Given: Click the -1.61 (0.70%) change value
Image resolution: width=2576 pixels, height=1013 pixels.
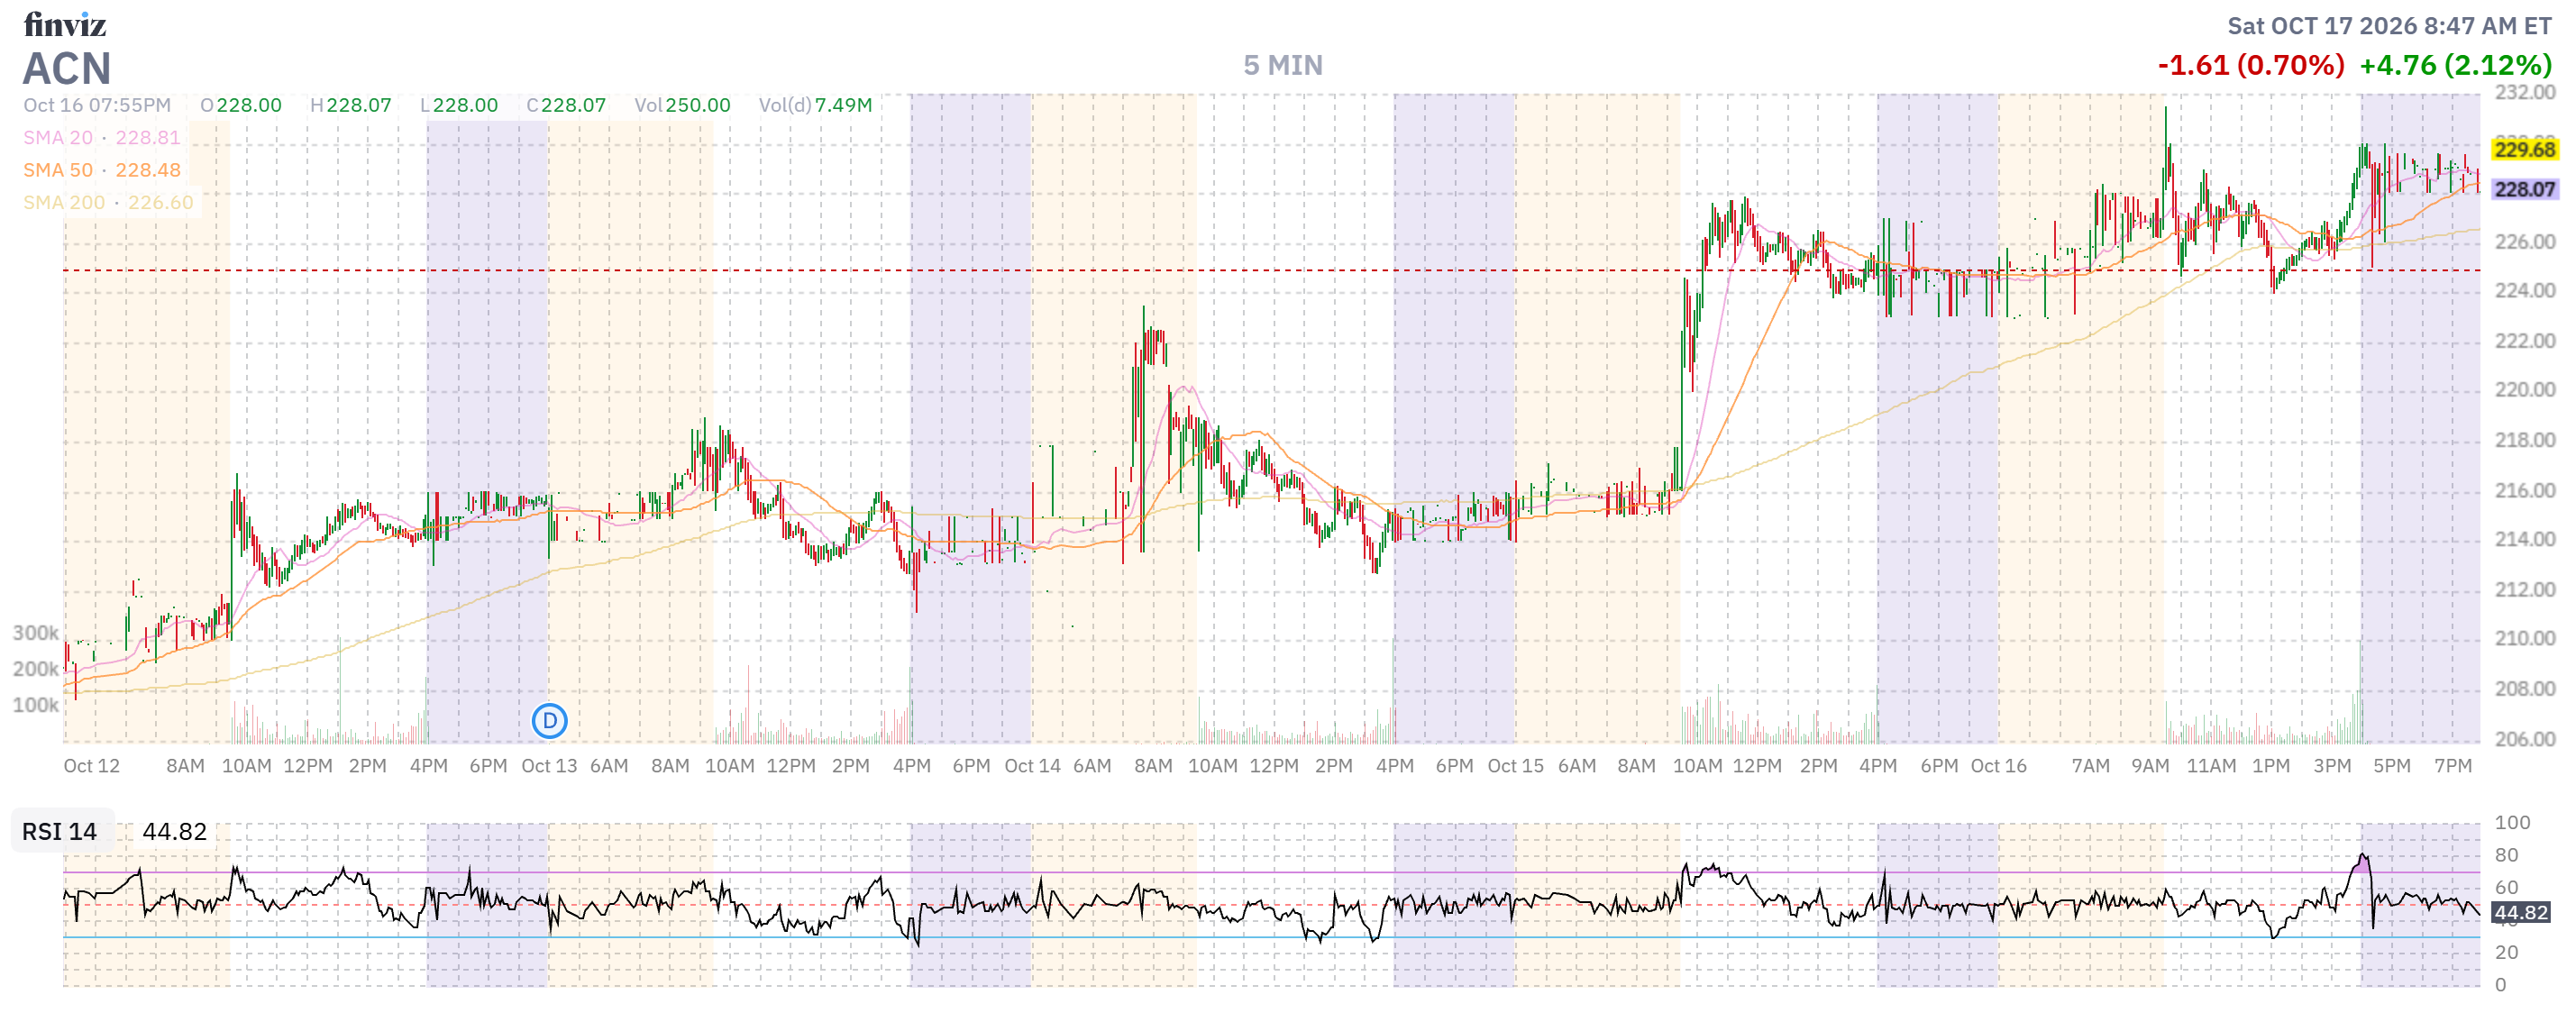Looking at the screenshot, I should click(x=2251, y=65).
